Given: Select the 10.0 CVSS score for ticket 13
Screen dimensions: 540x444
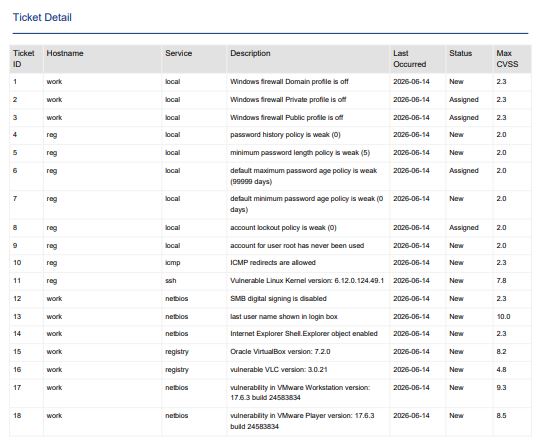Looking at the screenshot, I should (503, 316).
